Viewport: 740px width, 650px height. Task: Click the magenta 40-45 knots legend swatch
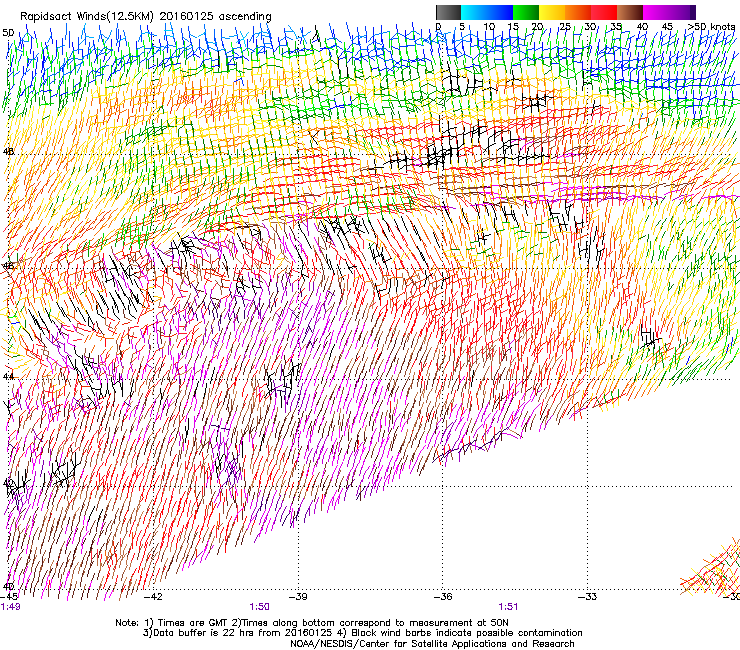pos(656,12)
